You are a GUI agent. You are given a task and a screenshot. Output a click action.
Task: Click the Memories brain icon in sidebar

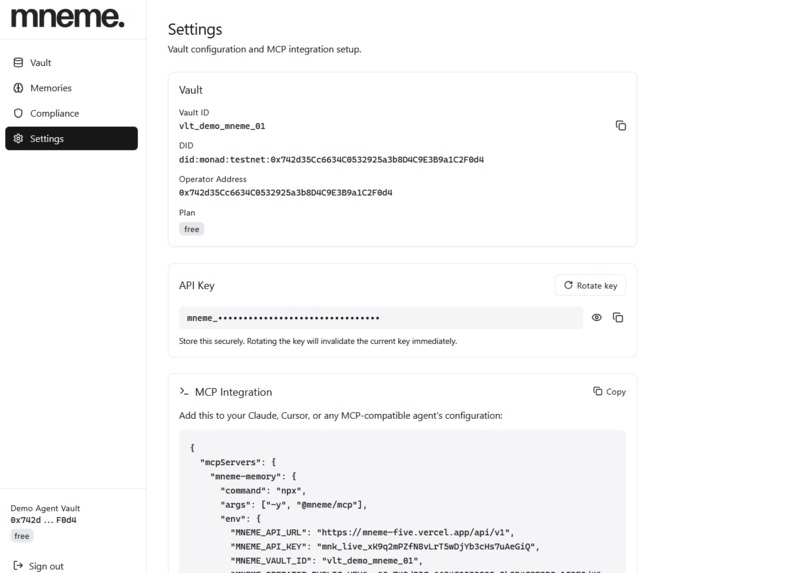[18, 88]
